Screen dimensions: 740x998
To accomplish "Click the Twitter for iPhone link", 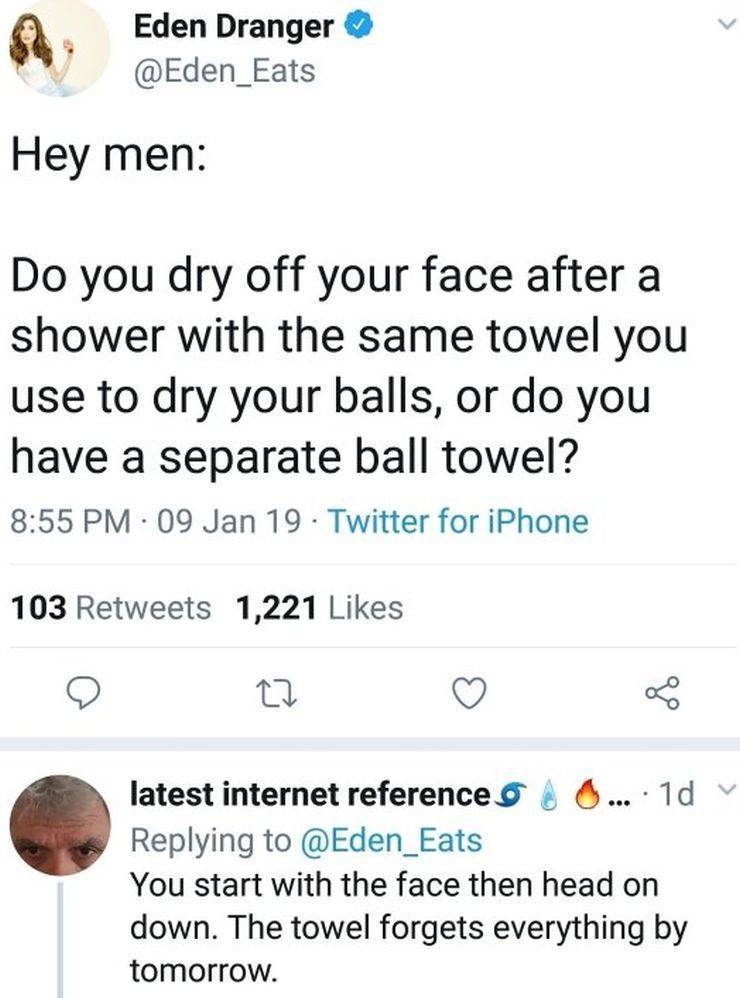I will pos(457,521).
